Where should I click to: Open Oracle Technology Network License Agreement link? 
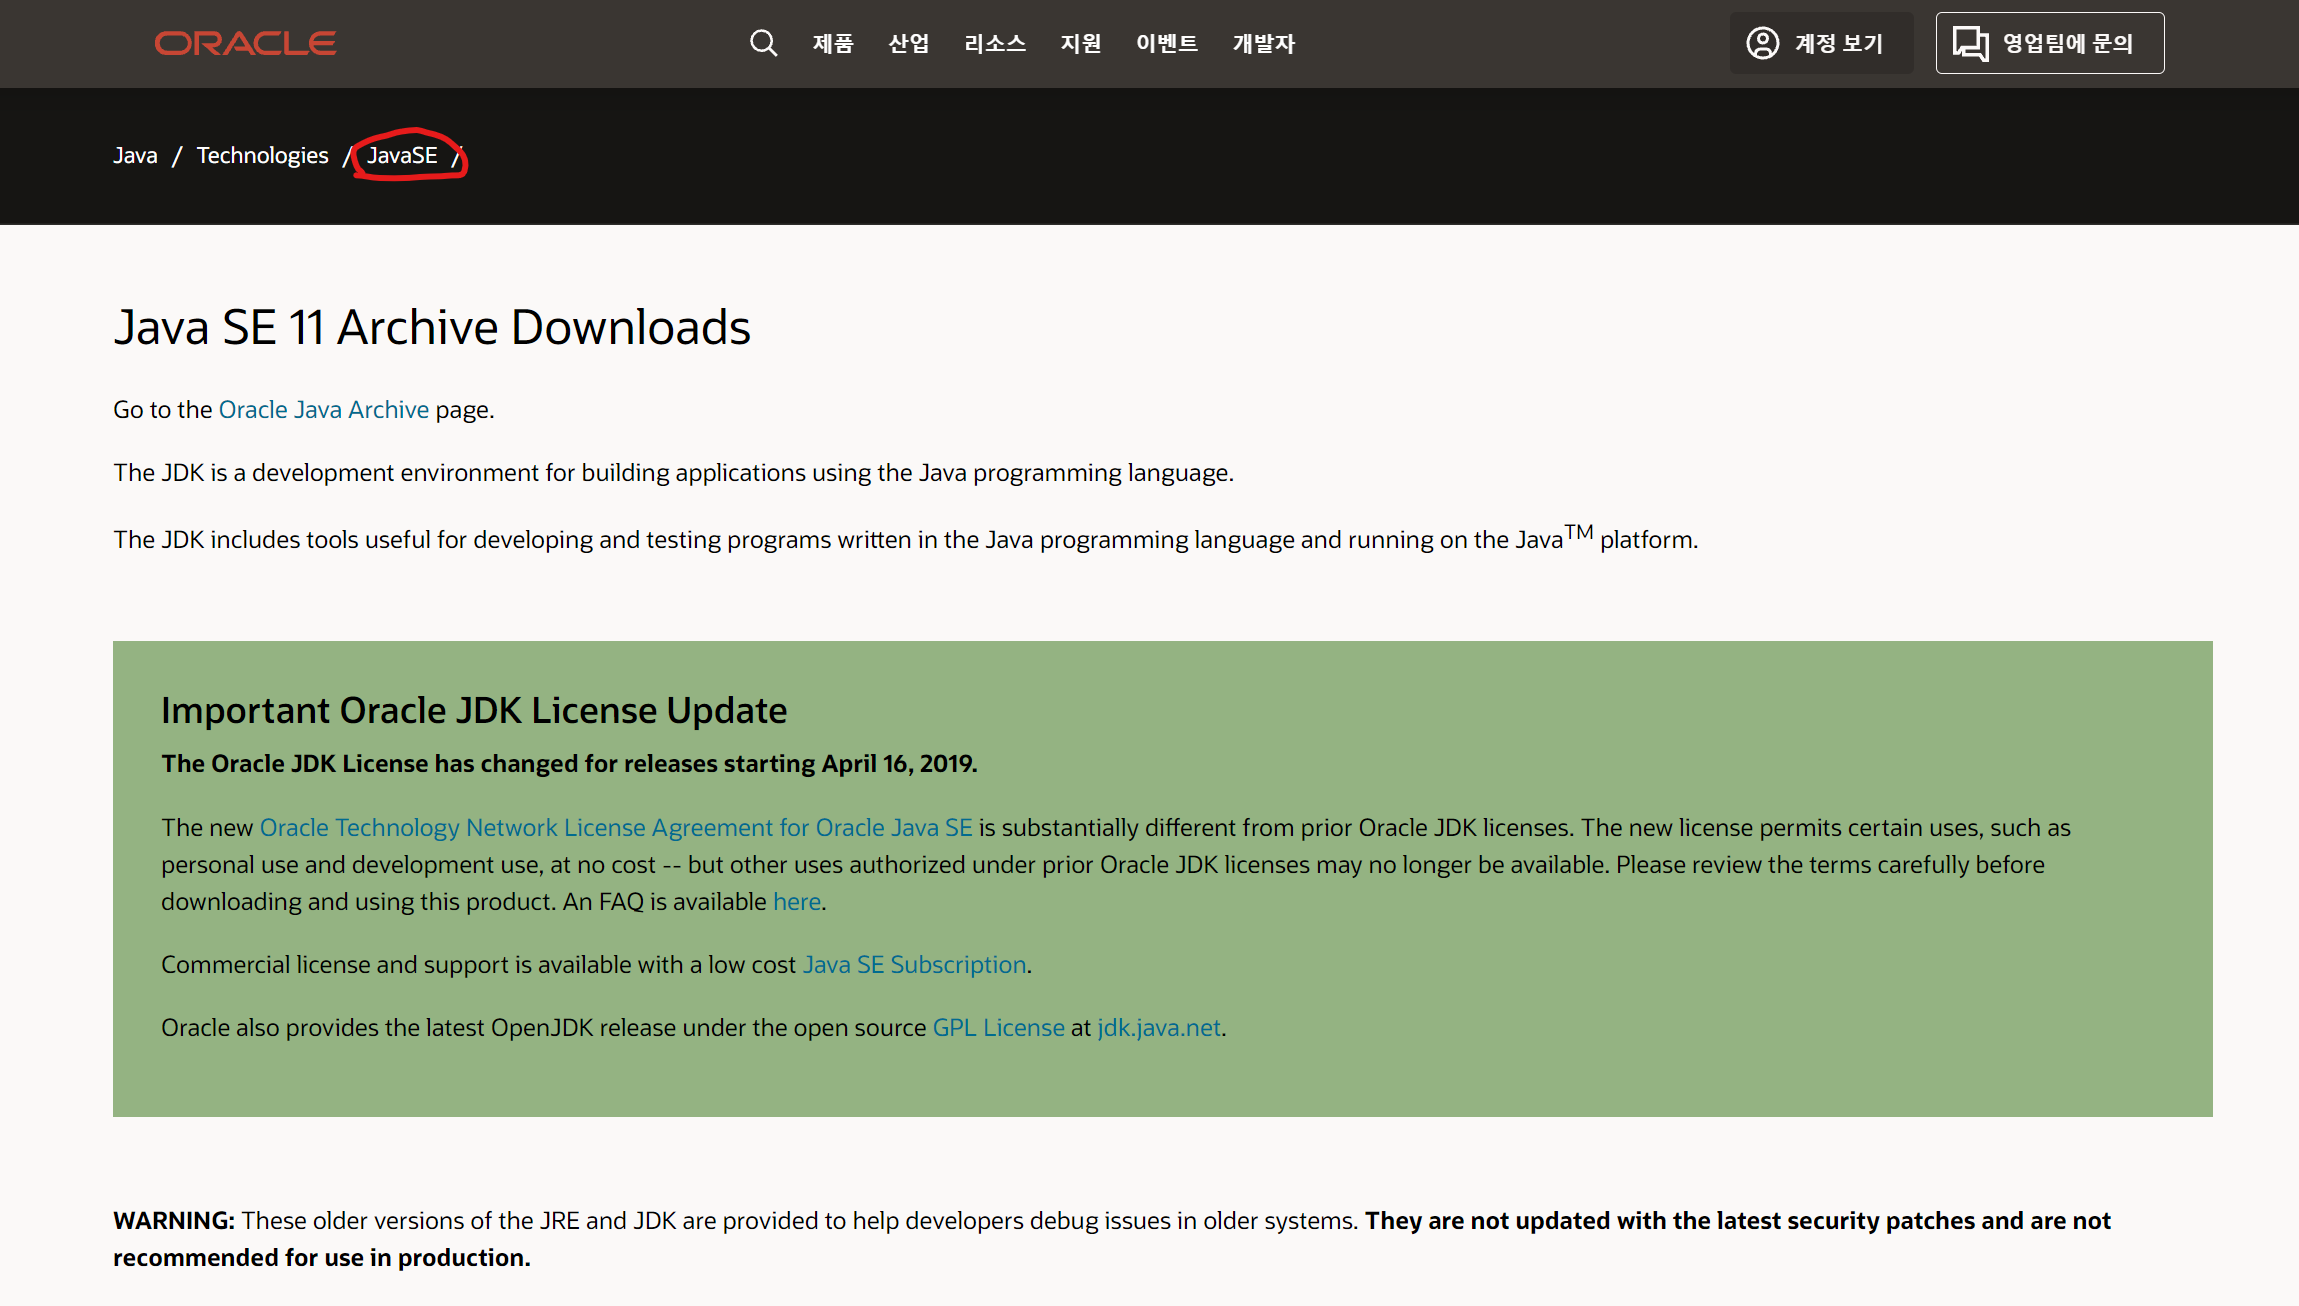click(615, 828)
